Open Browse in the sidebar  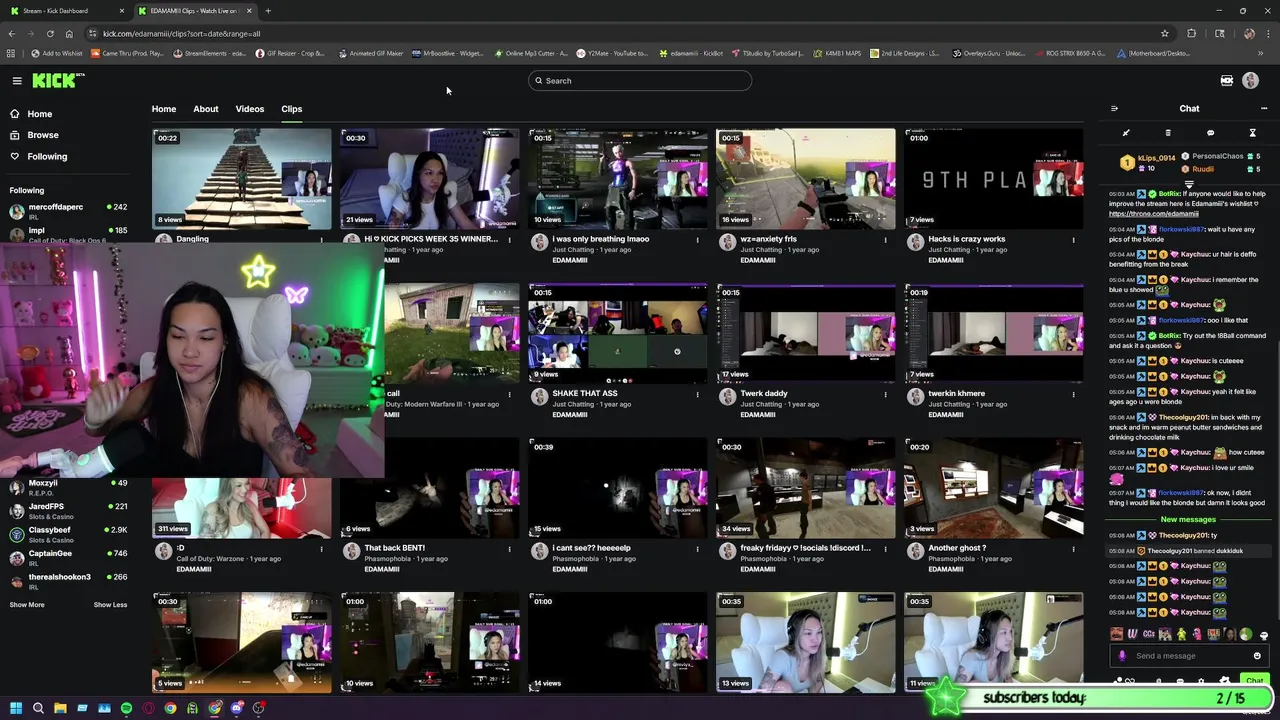[34, 135]
